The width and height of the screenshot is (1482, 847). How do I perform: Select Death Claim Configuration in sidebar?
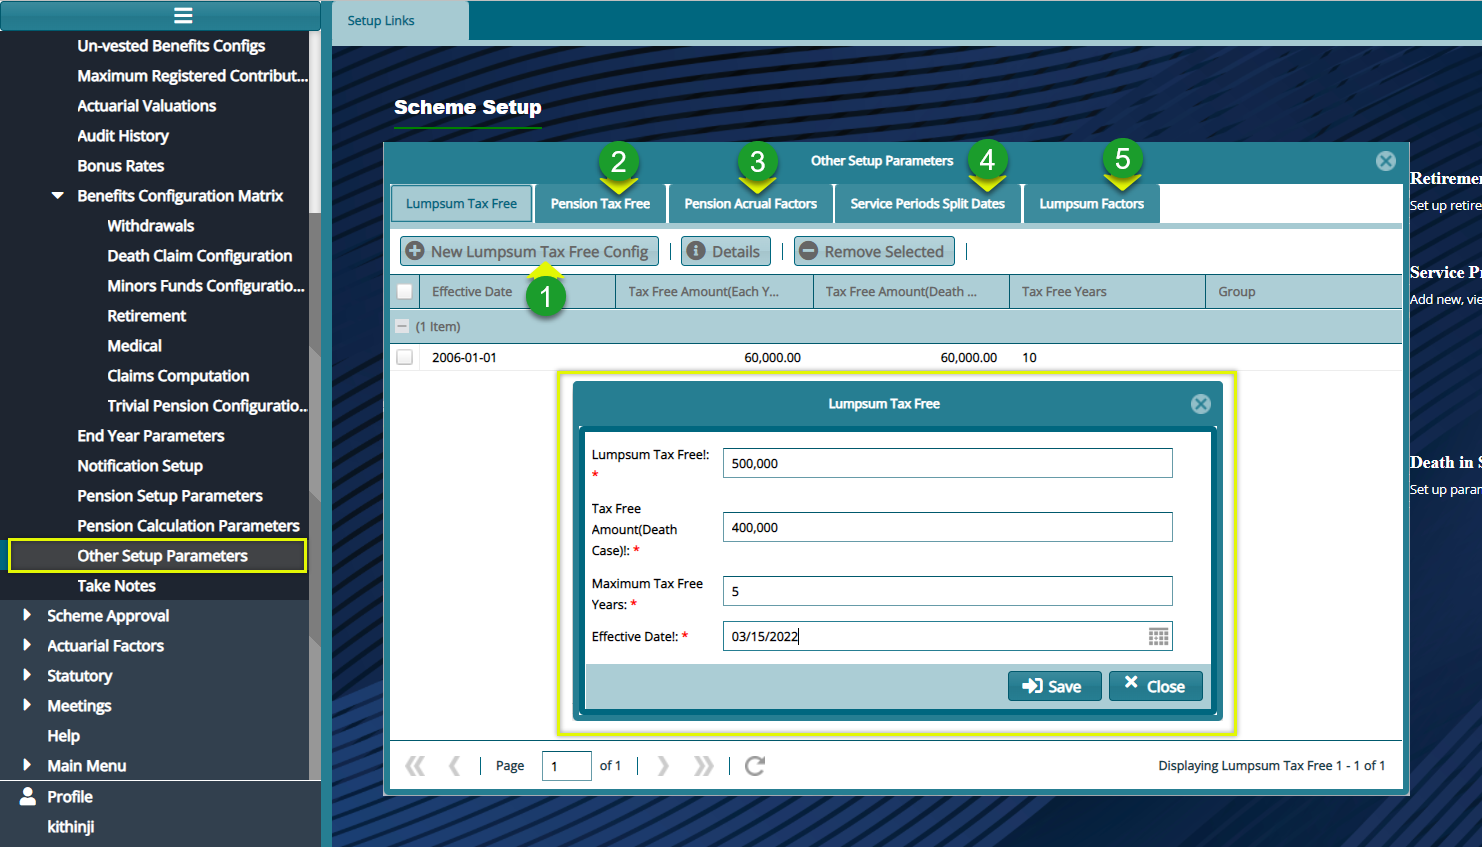tap(199, 256)
